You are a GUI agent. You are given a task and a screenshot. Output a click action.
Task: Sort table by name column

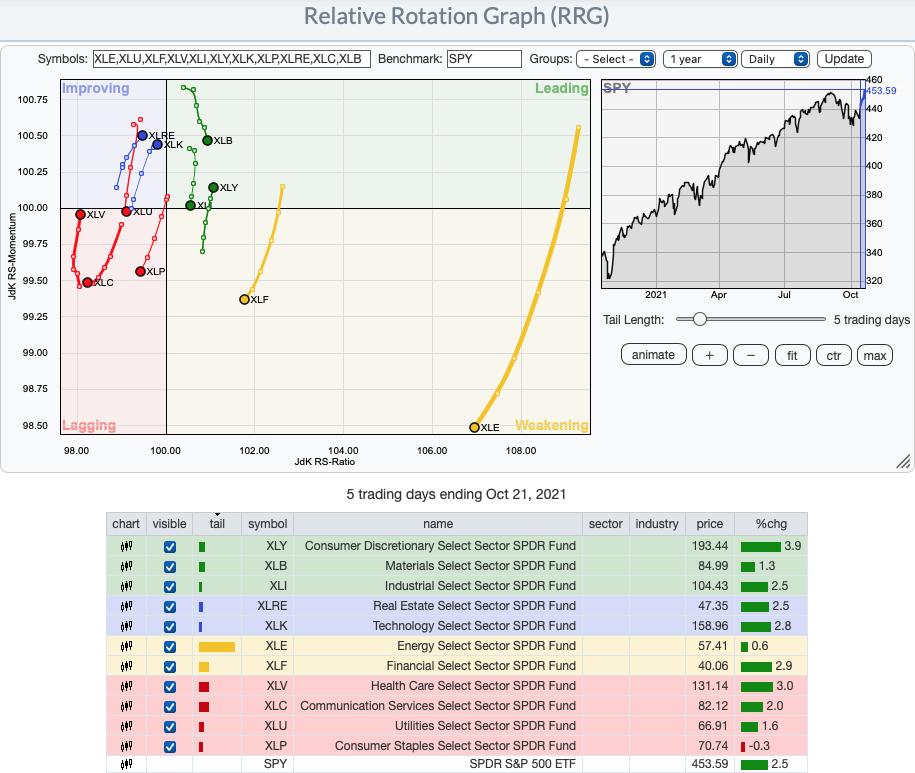click(438, 524)
